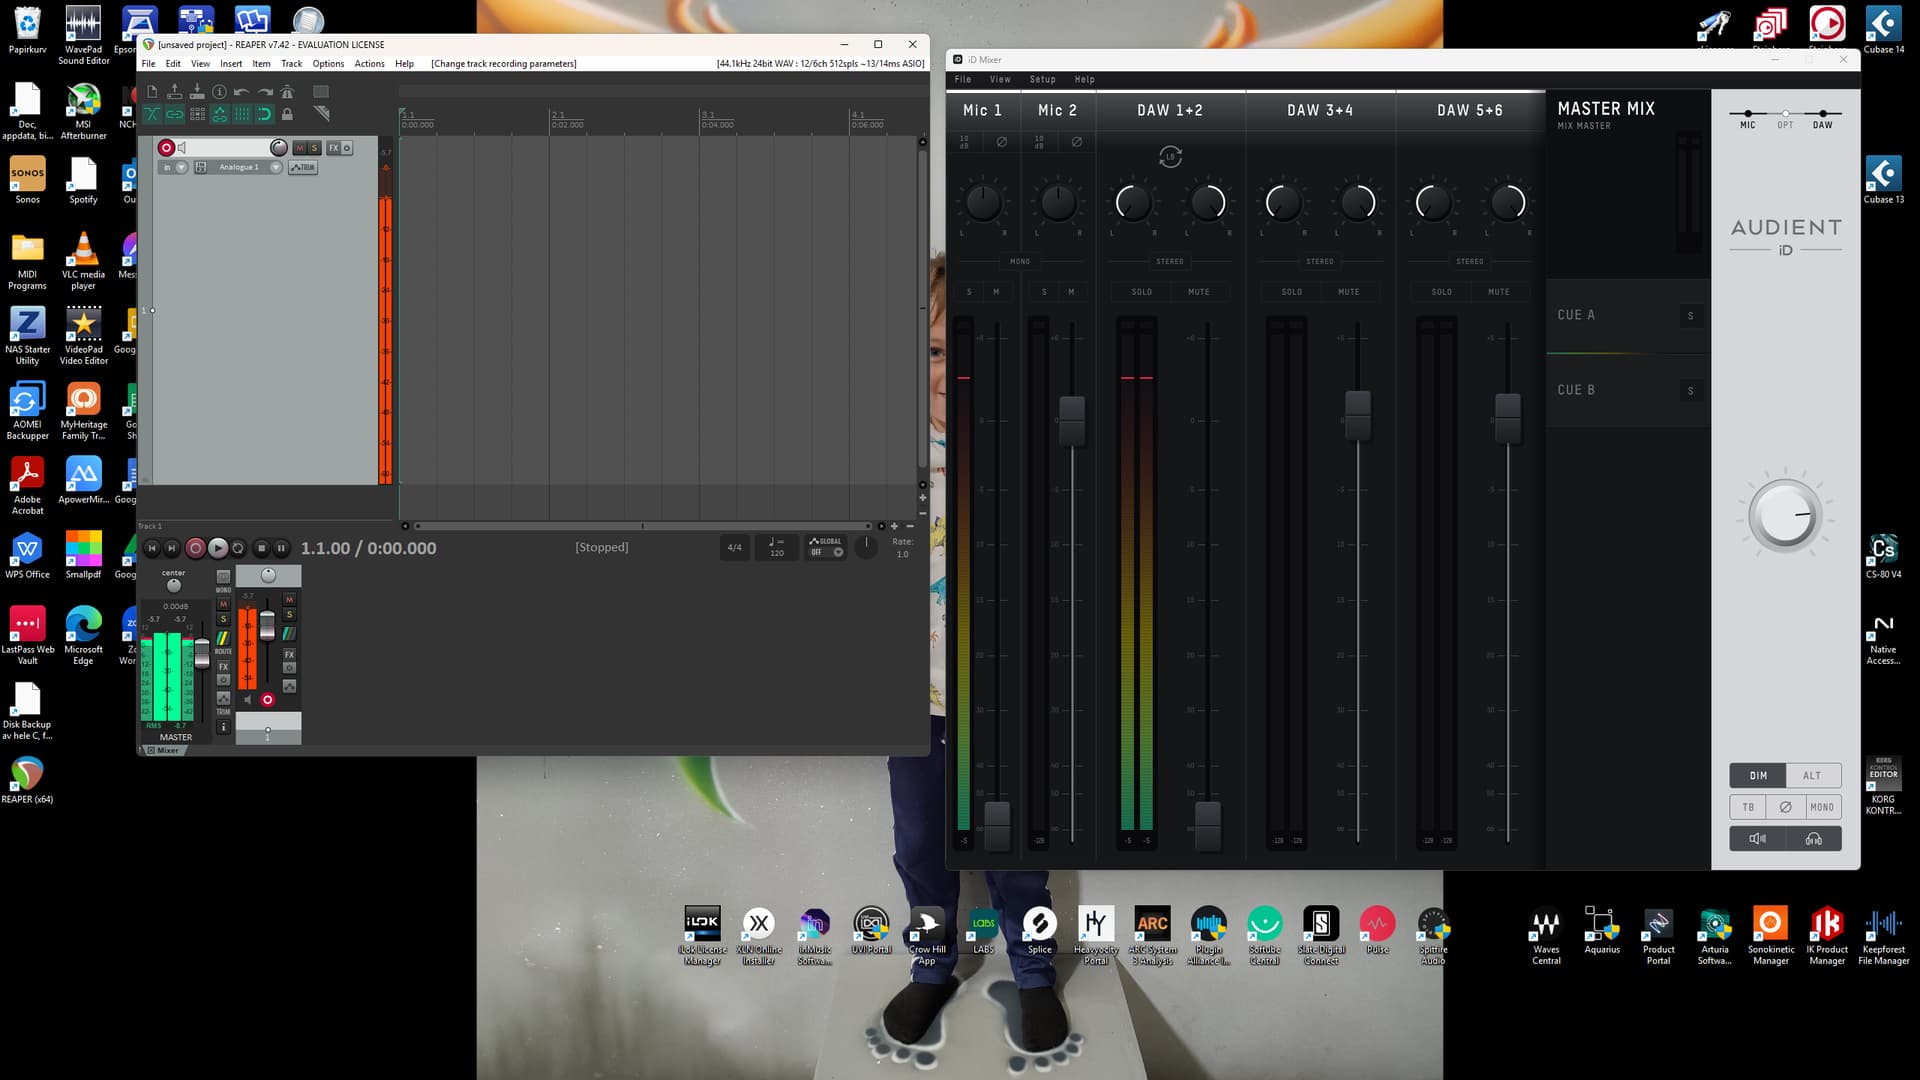Enable DIM in Audient master section

point(1758,776)
